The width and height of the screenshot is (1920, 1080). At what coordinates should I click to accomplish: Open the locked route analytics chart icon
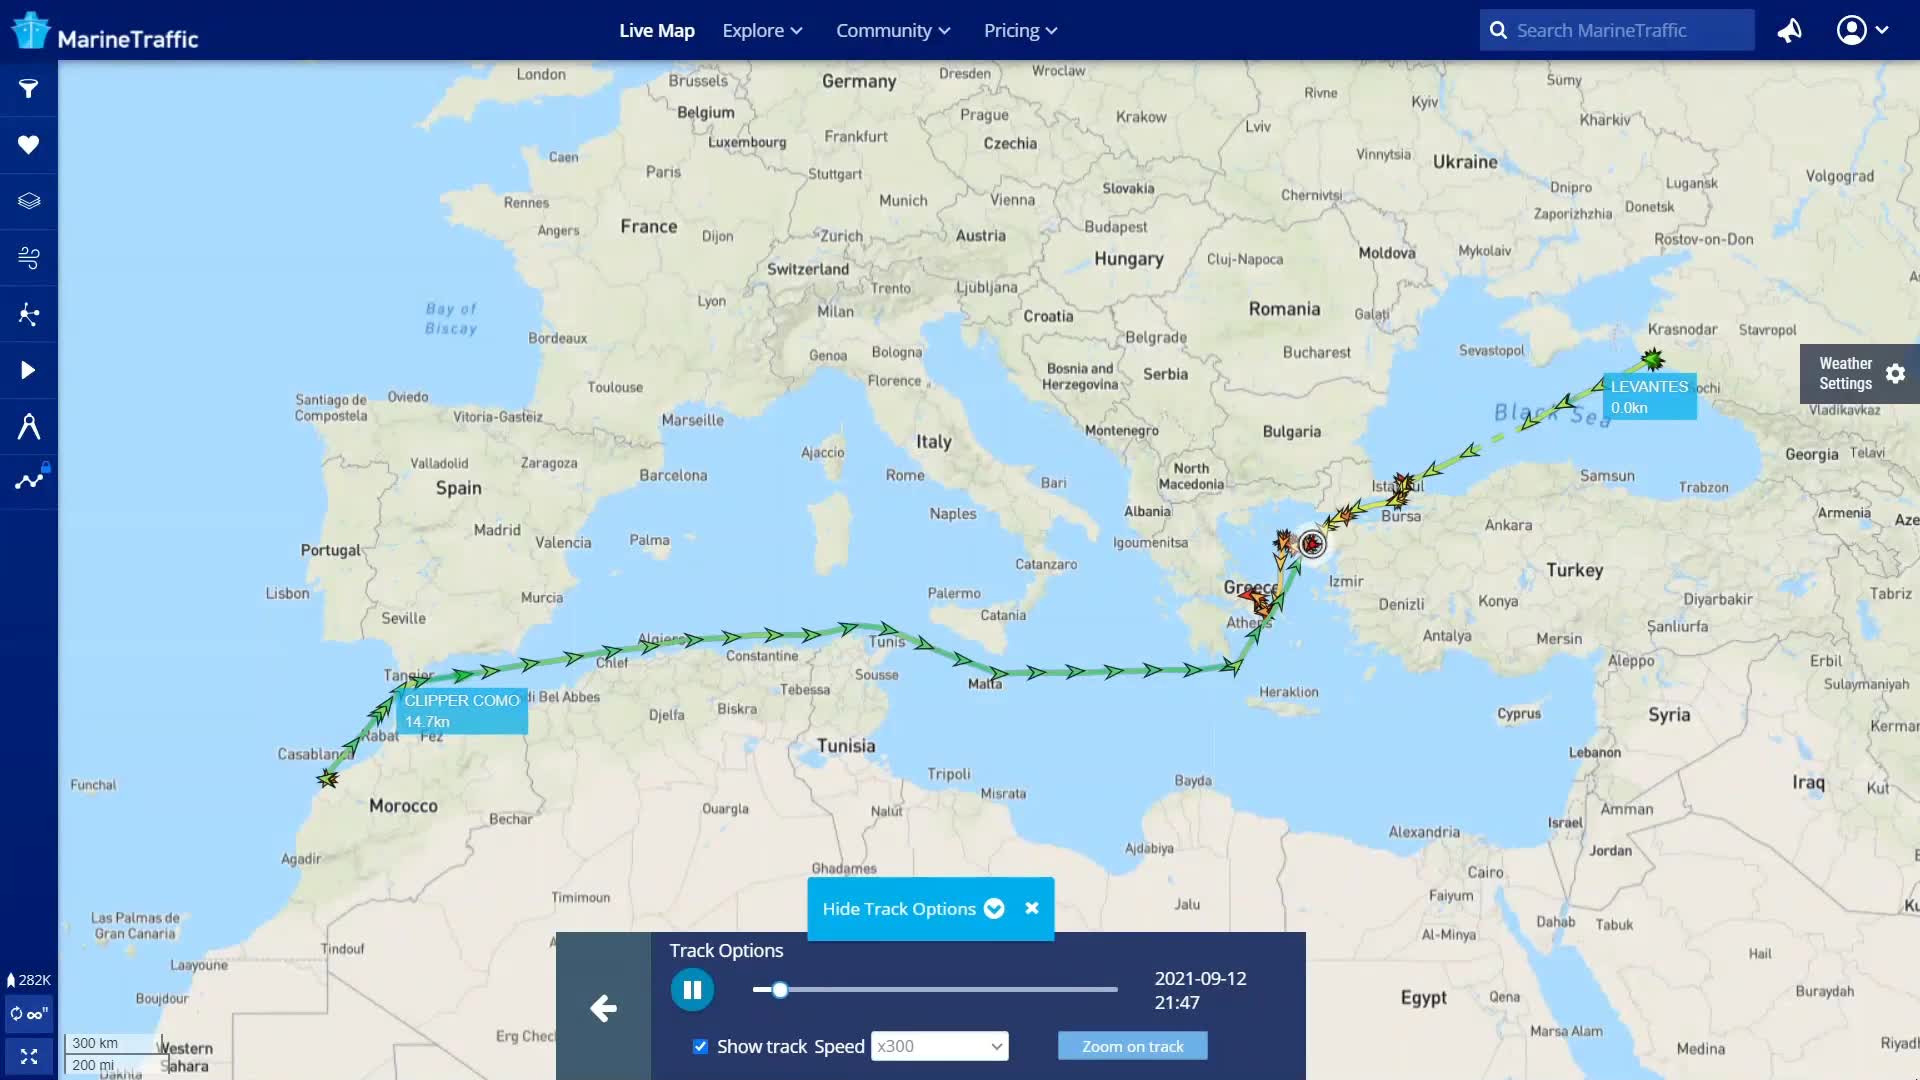pyautogui.click(x=30, y=480)
